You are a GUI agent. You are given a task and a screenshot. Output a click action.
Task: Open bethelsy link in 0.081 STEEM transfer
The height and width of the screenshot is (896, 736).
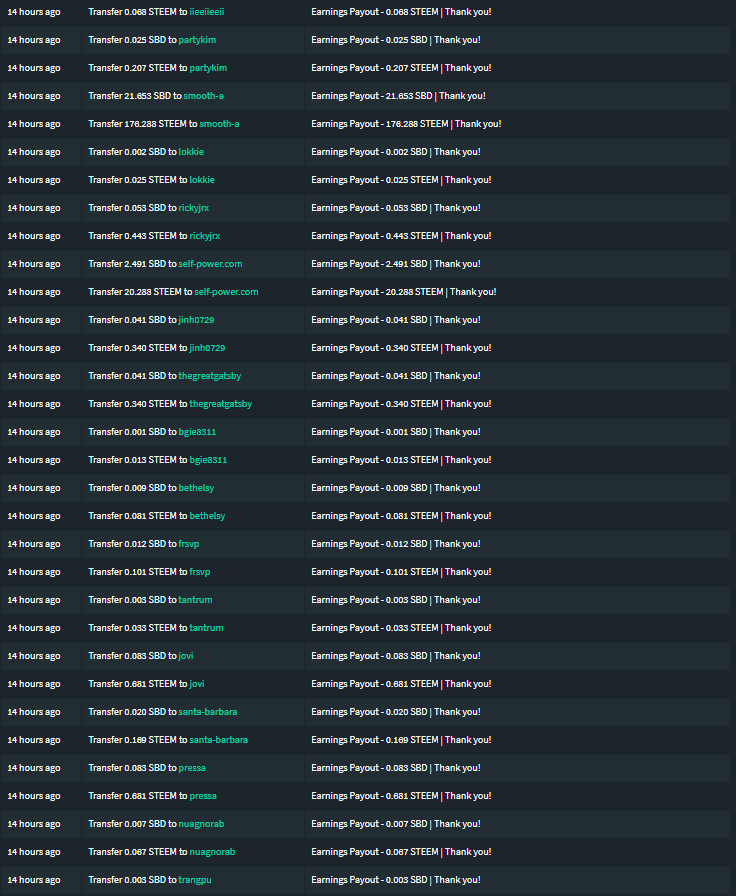[x=207, y=516]
